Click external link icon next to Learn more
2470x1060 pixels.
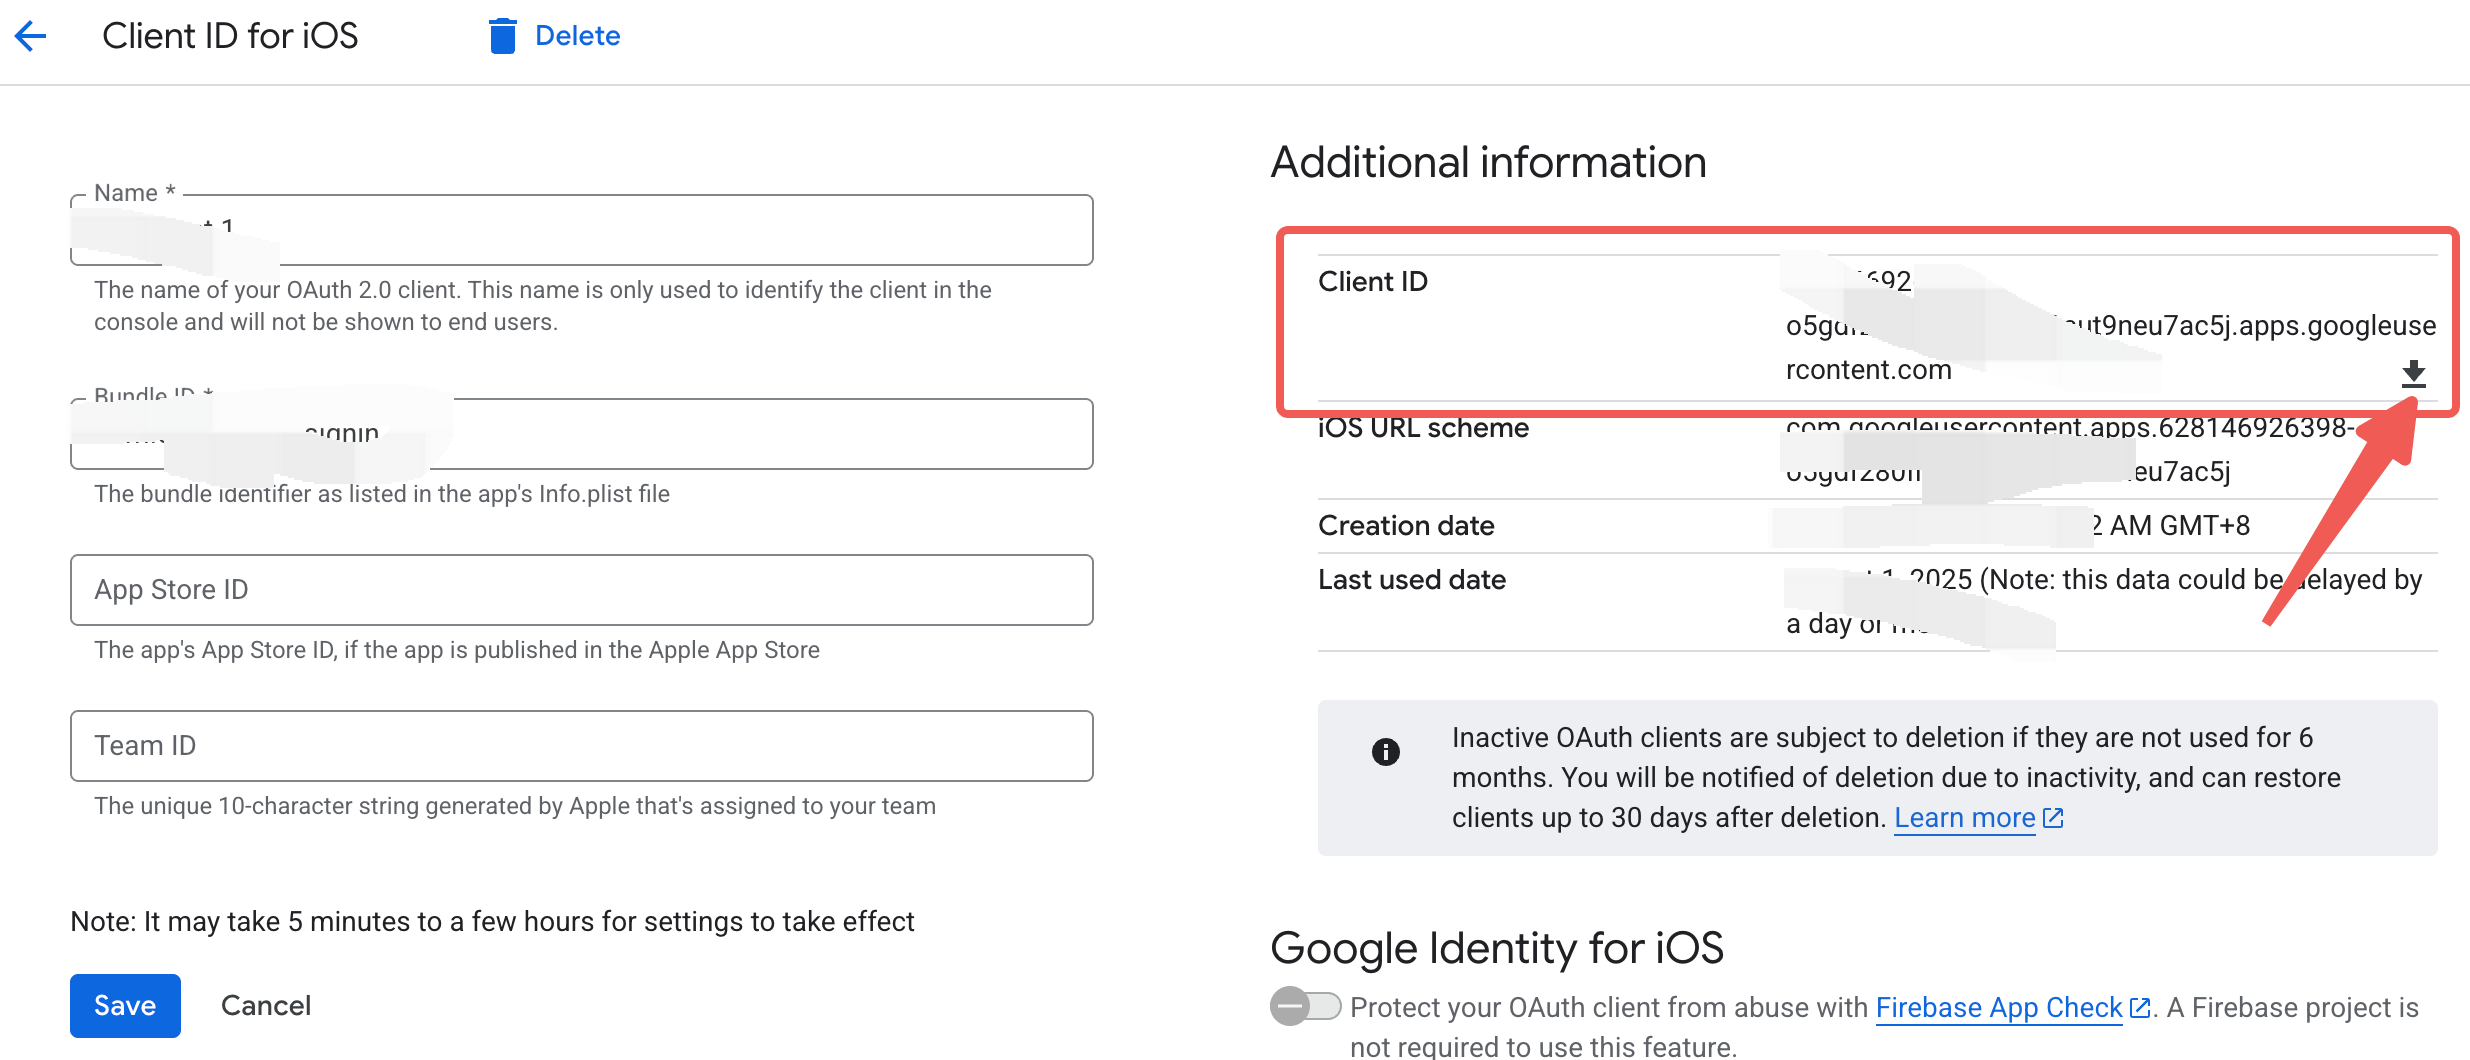pos(2053,818)
